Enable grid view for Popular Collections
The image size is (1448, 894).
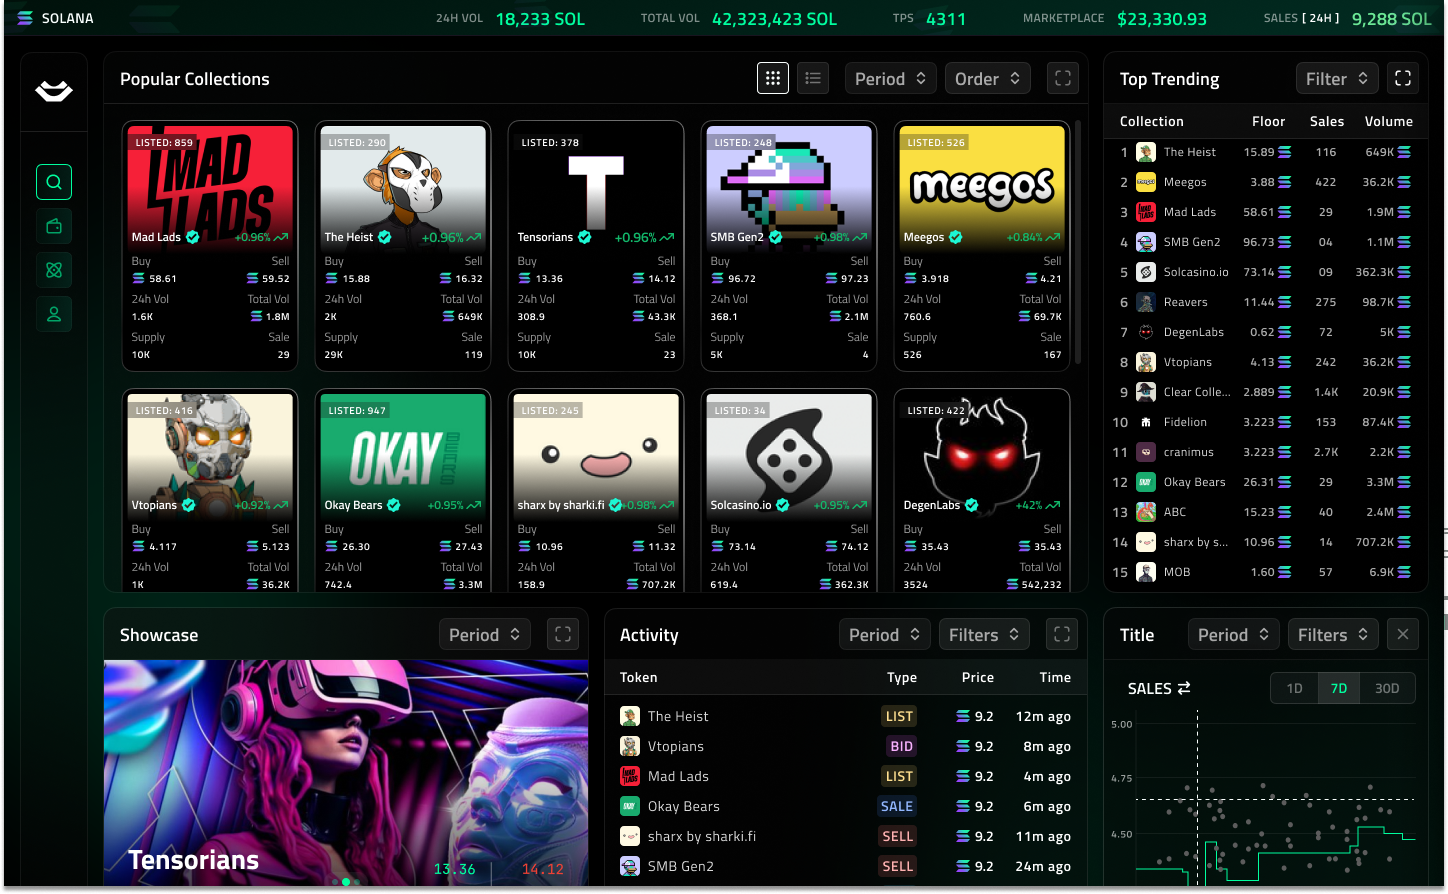[x=772, y=78]
